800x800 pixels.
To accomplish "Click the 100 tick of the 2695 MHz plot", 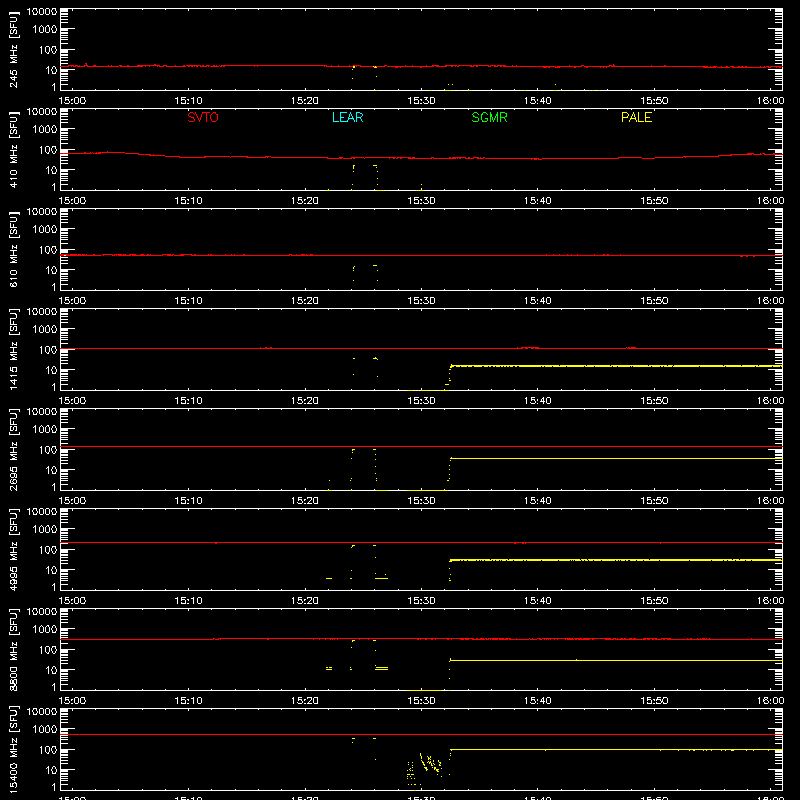I will pyautogui.click(x=48, y=450).
